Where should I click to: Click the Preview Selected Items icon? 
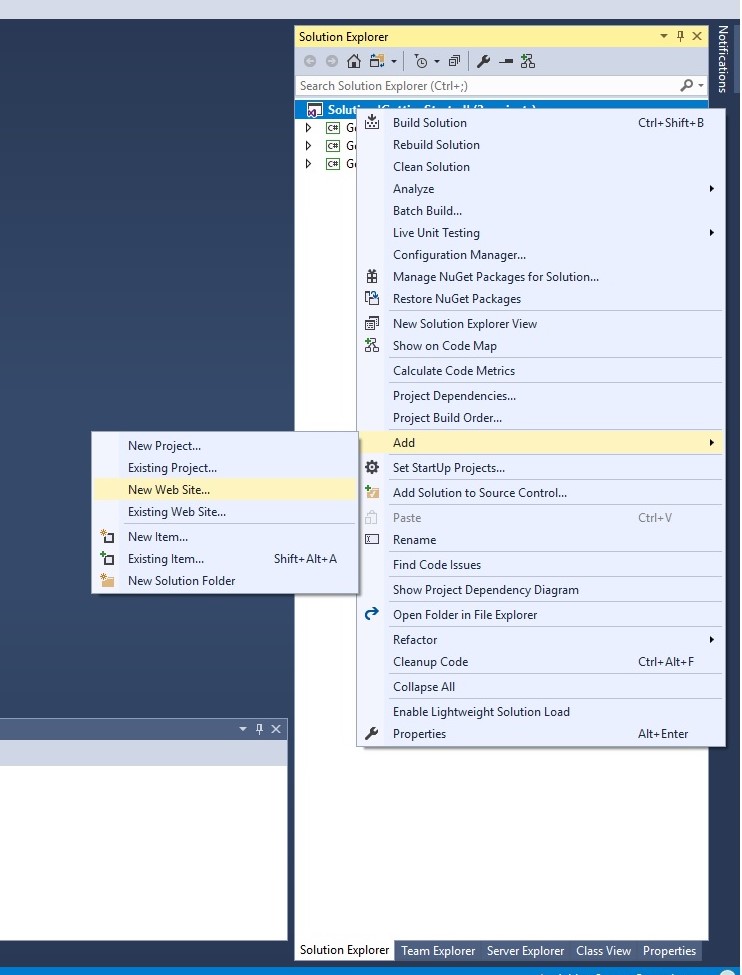(x=506, y=61)
